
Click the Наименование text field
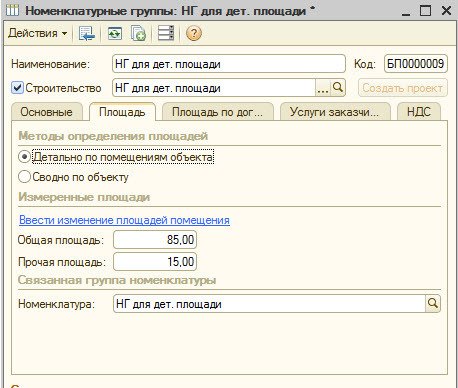(229, 64)
